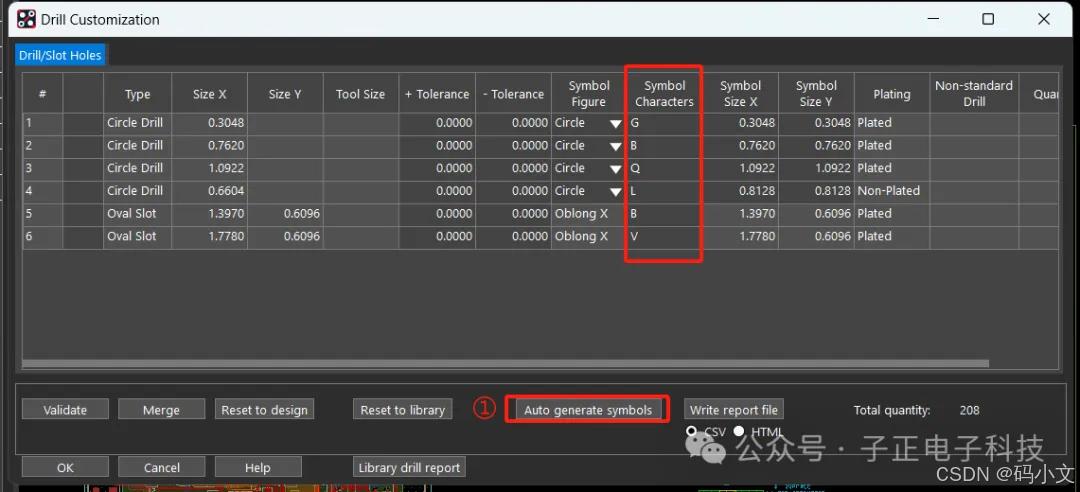Click the Help button
This screenshot has height=492, width=1080.
258,467
